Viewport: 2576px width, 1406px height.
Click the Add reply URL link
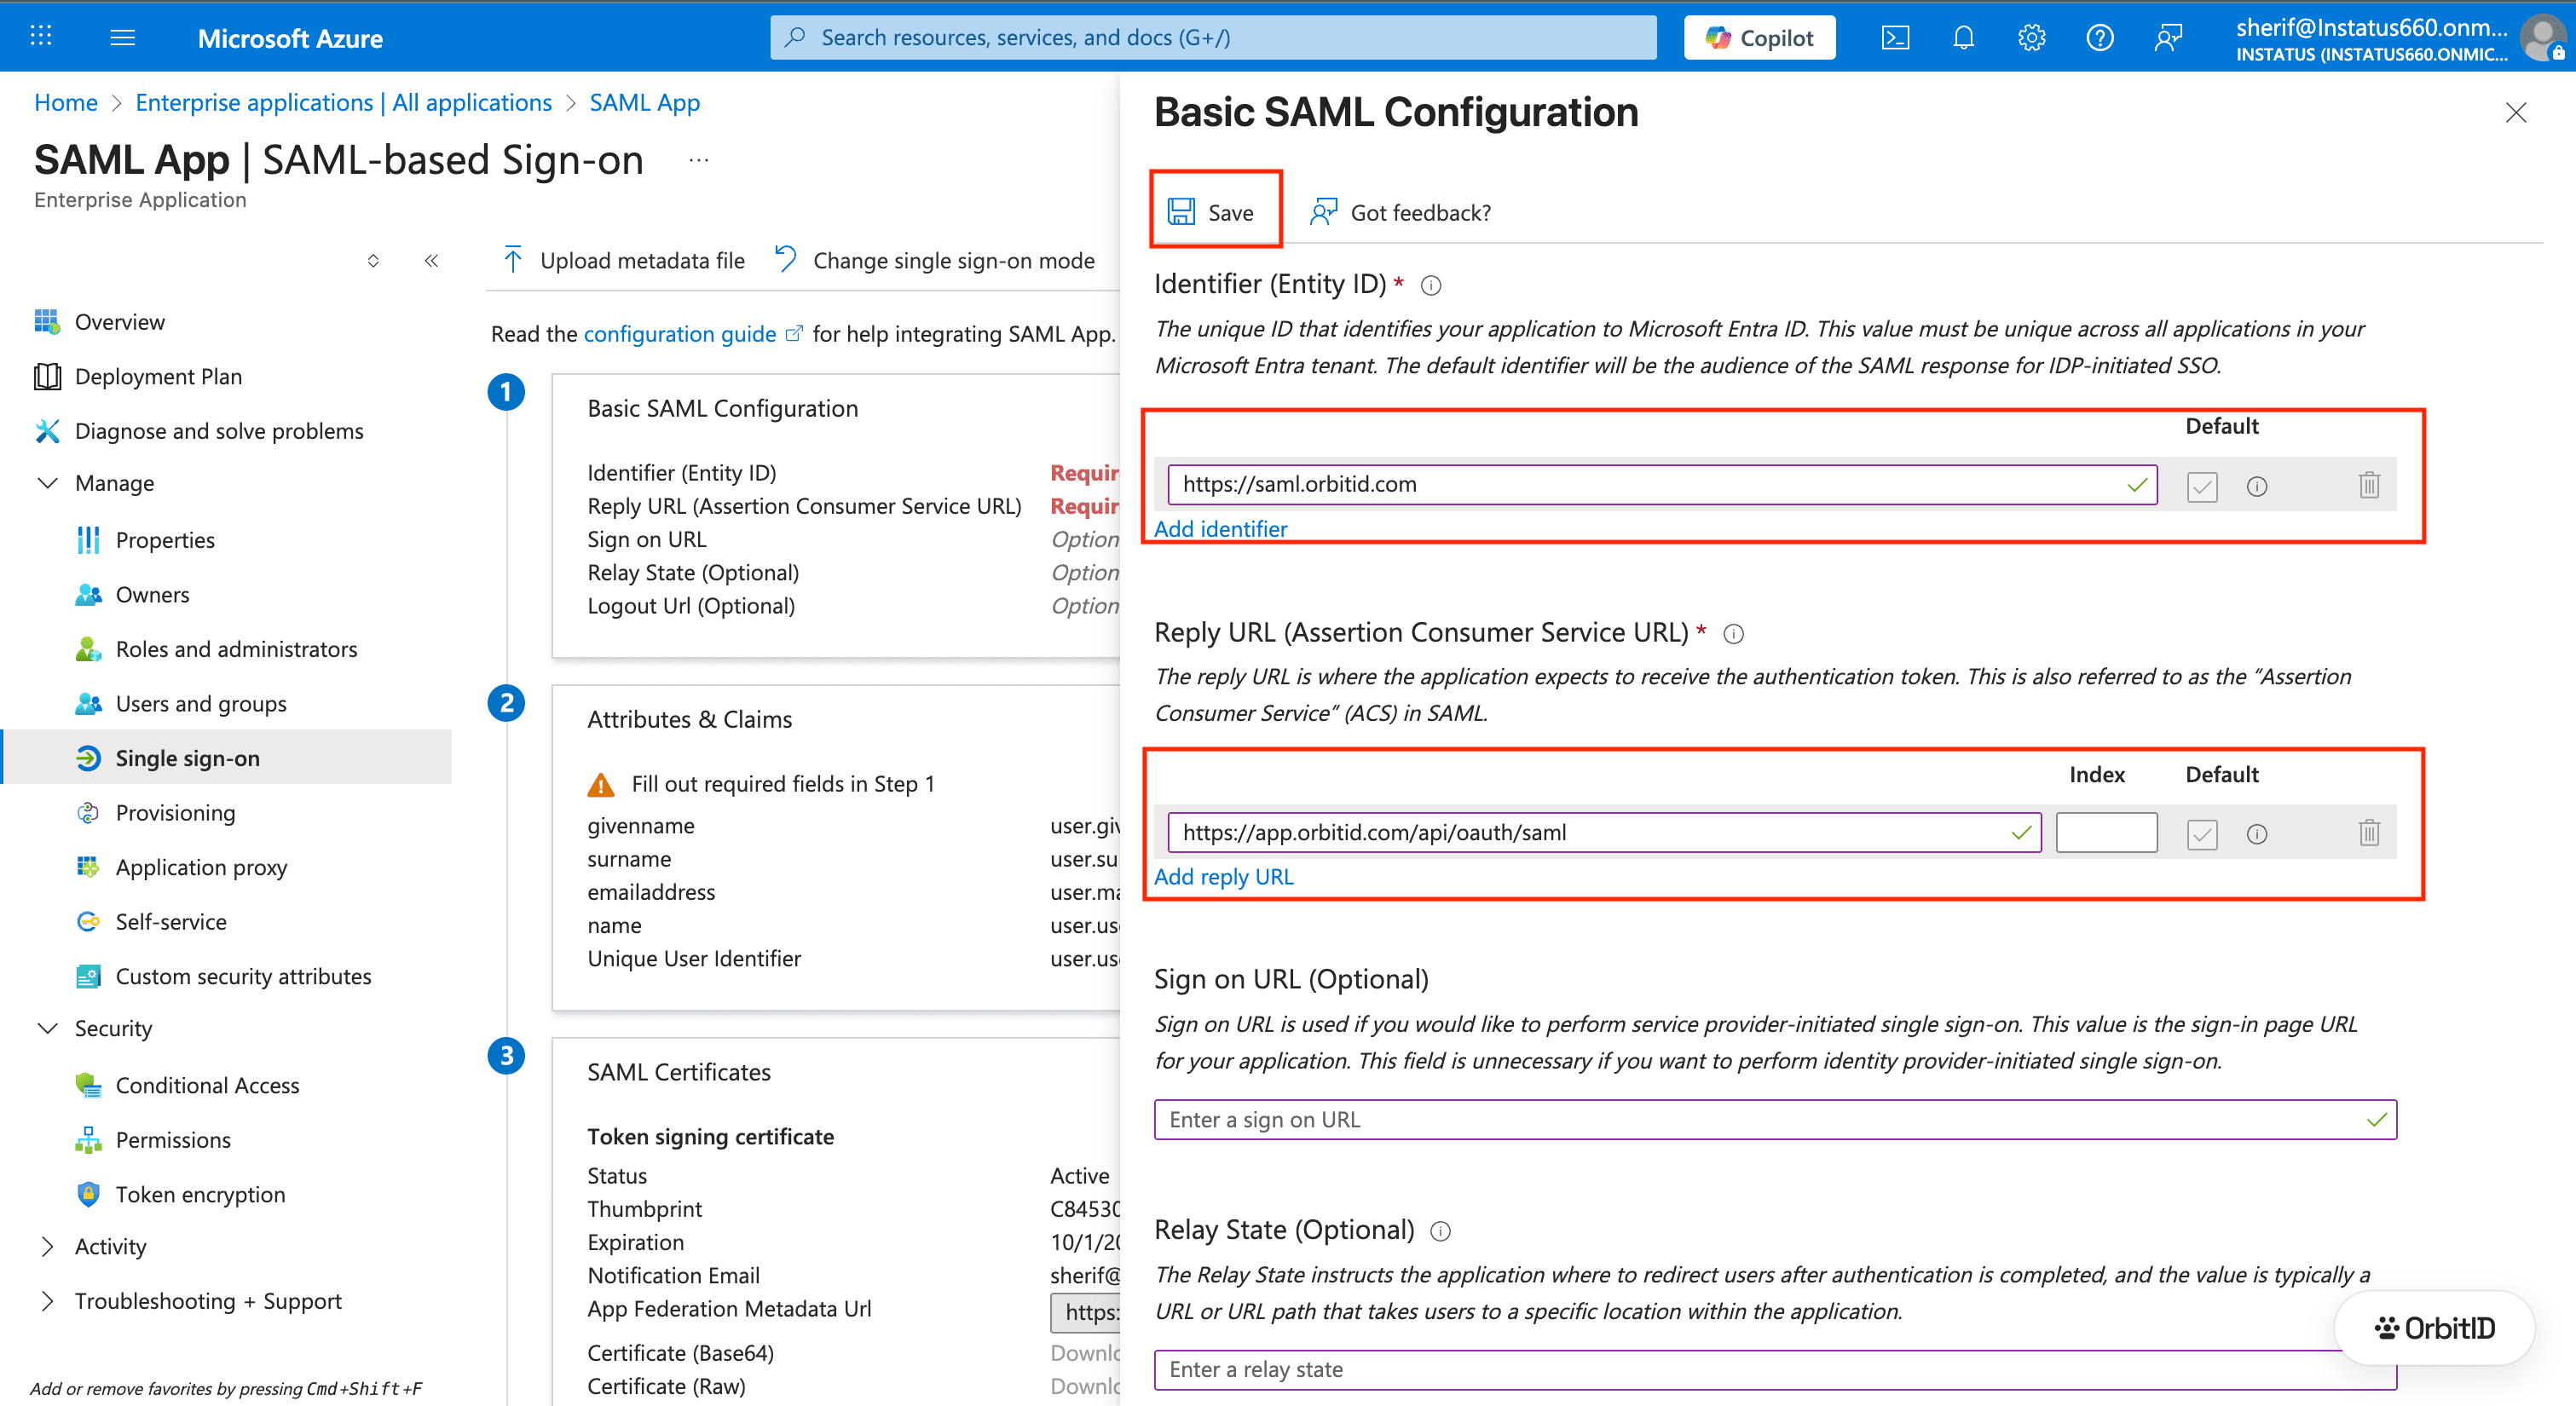(1223, 877)
